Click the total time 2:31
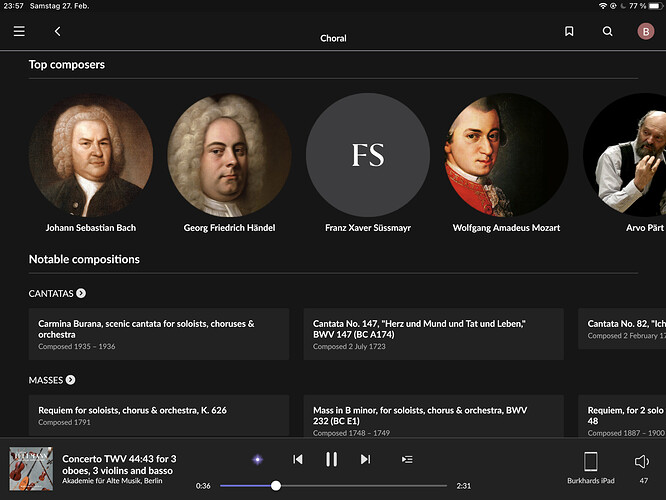Viewport: 666px width, 500px height. (463, 486)
